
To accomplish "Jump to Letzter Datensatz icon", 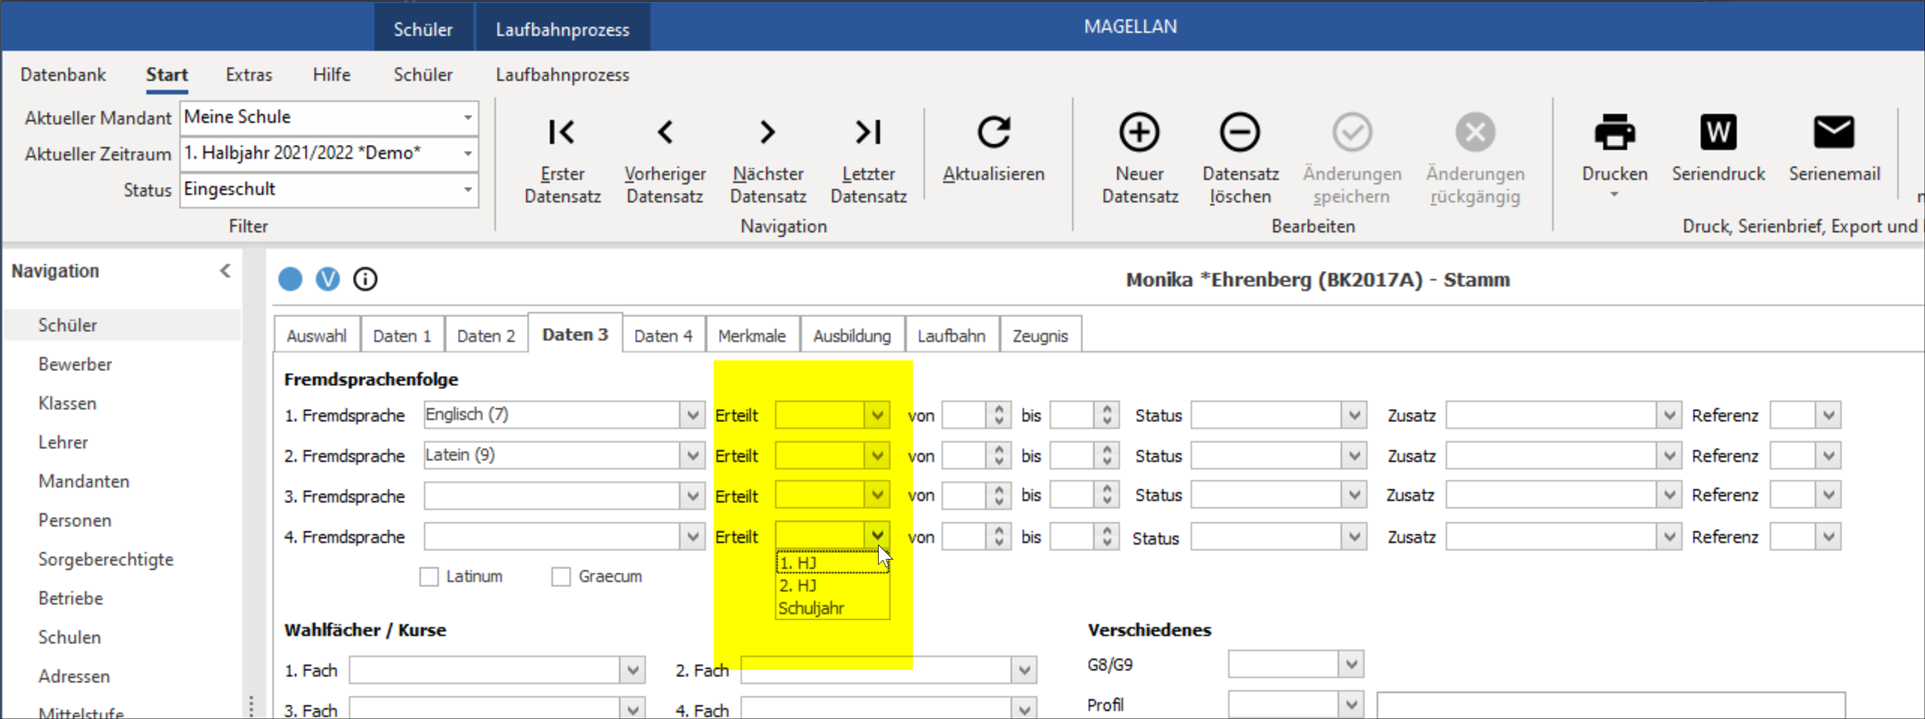I will [868, 132].
